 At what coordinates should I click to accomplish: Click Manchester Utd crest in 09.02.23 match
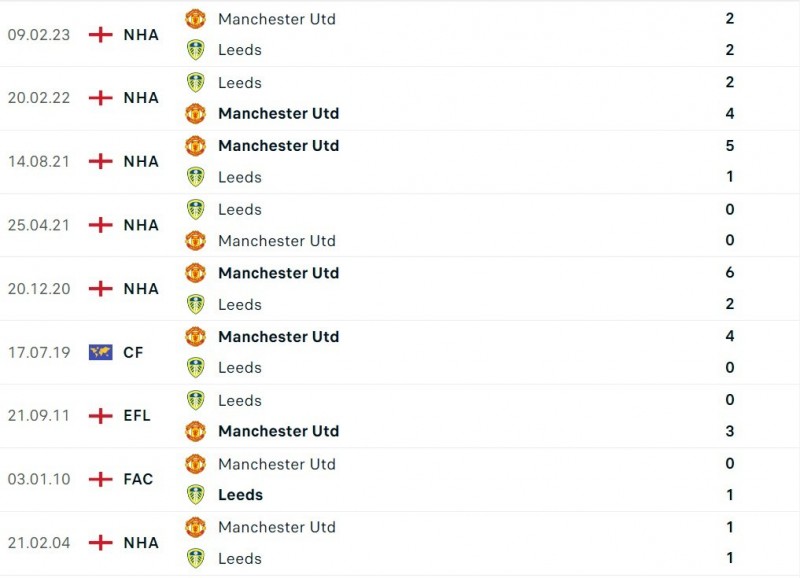point(195,19)
